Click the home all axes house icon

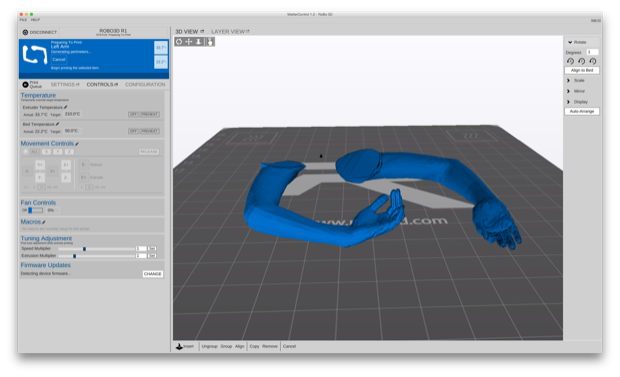(x=26, y=152)
